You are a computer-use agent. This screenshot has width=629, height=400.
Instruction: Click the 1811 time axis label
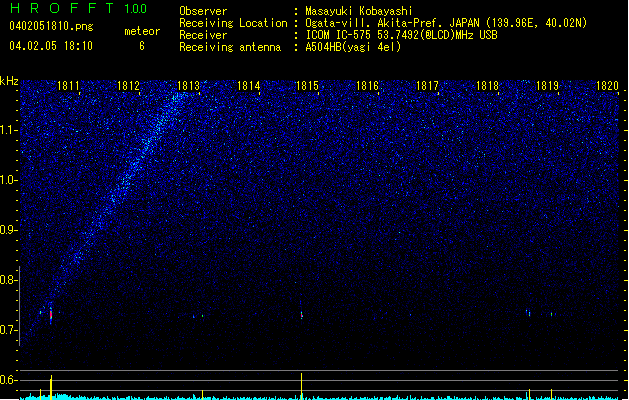coord(68,86)
